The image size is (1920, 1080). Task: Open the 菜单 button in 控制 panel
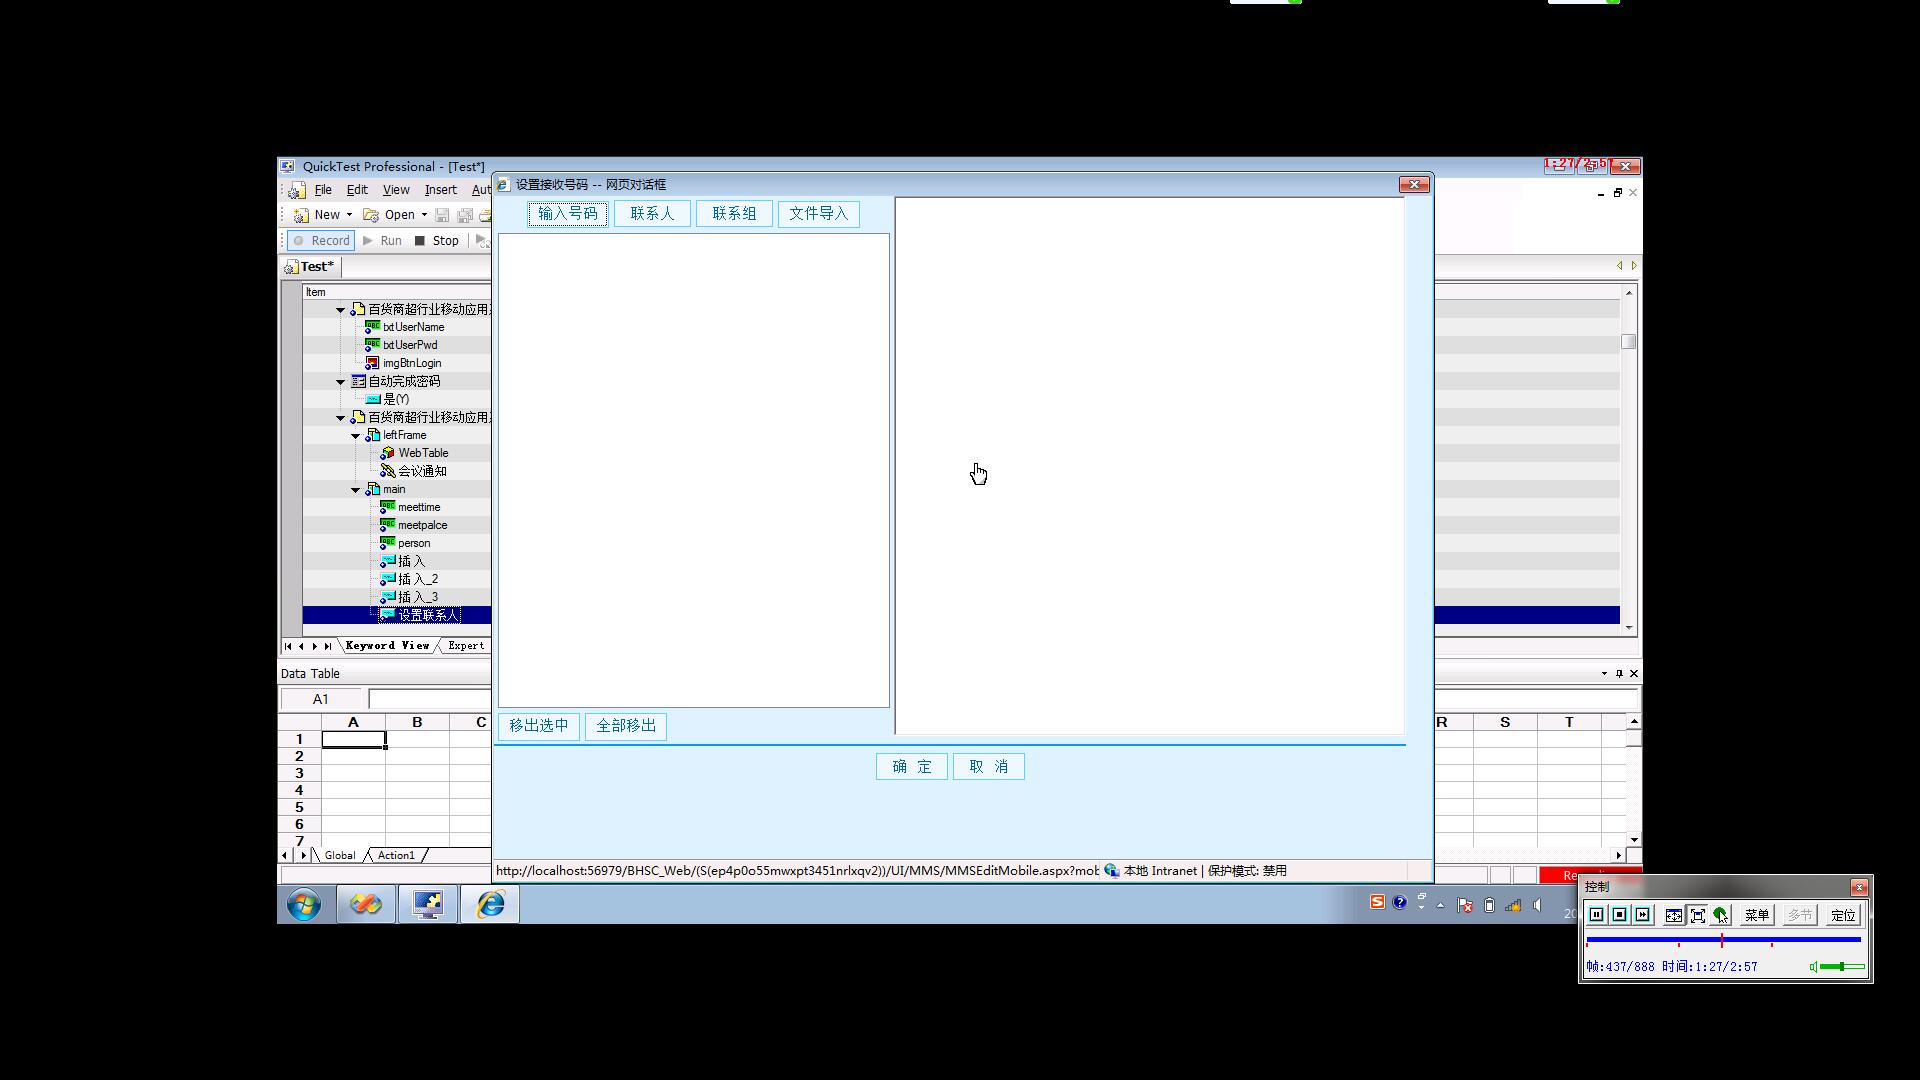pyautogui.click(x=1757, y=915)
